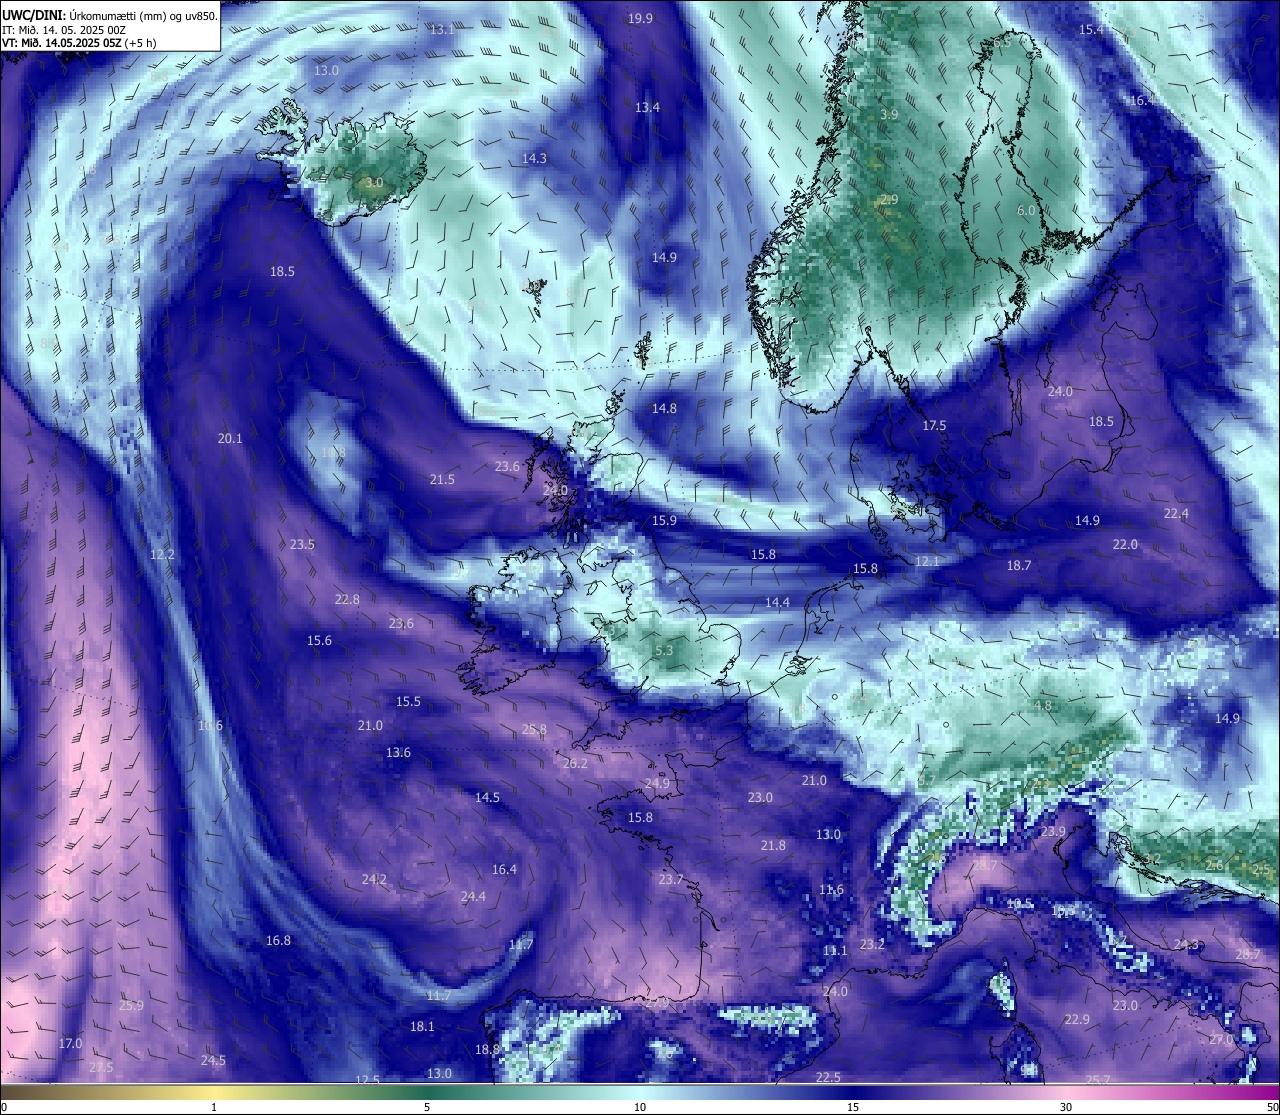The image size is (1280, 1115).
Task: Click the 14.8 value in the North Sea
Action: 664,409
